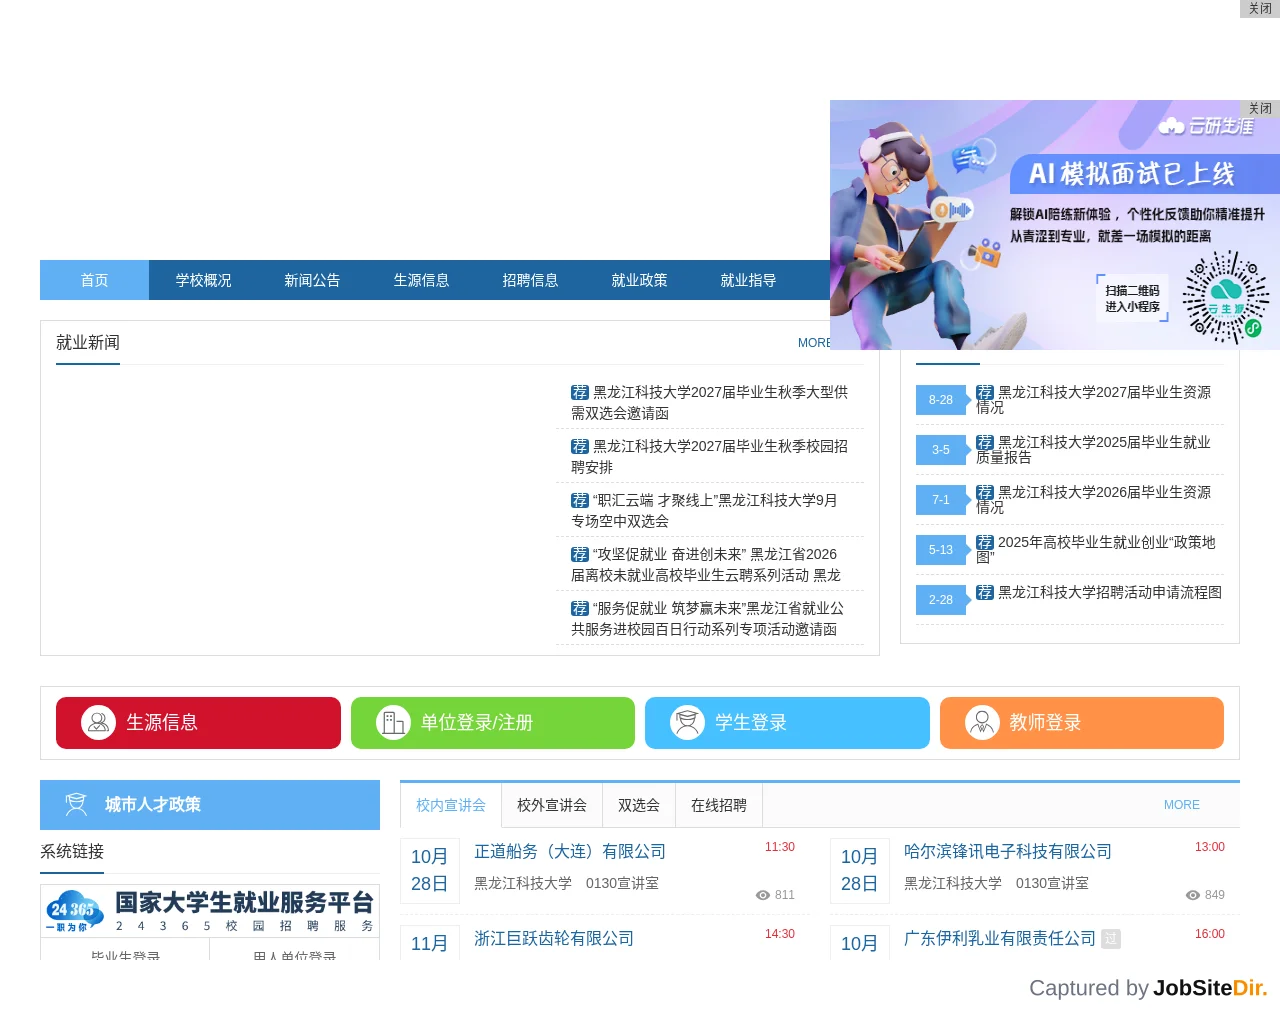Open the 首页 navigation tab
1280x1018 pixels.
(x=94, y=280)
